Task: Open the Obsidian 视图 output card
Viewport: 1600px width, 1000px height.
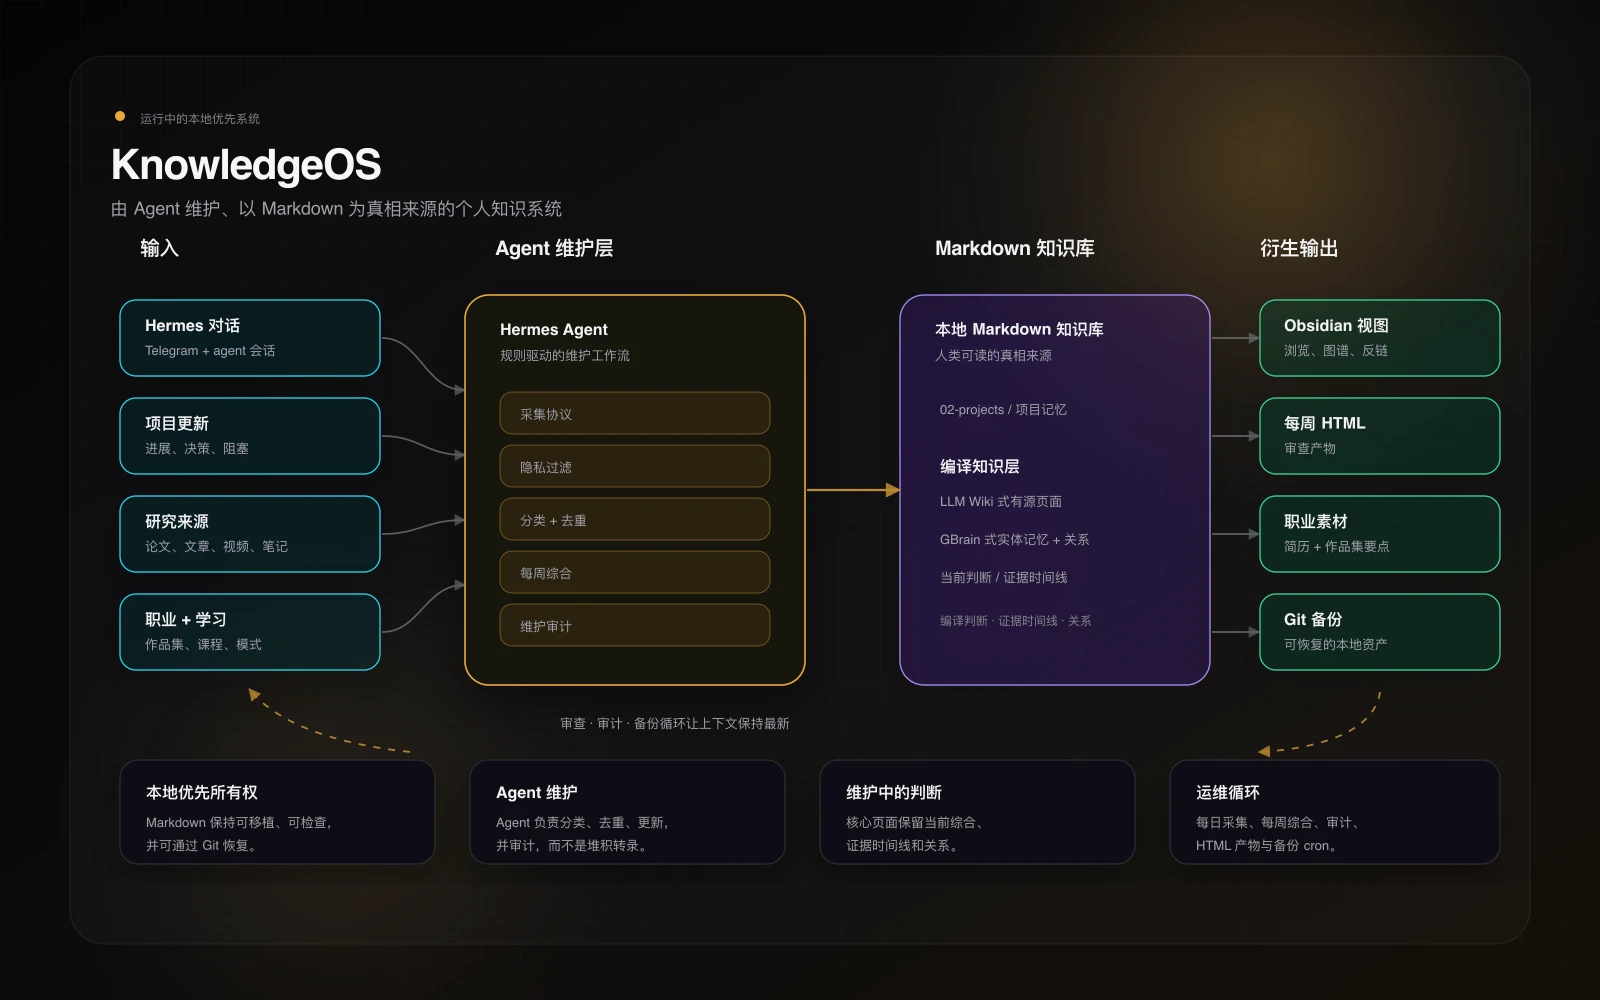Action: [1380, 338]
